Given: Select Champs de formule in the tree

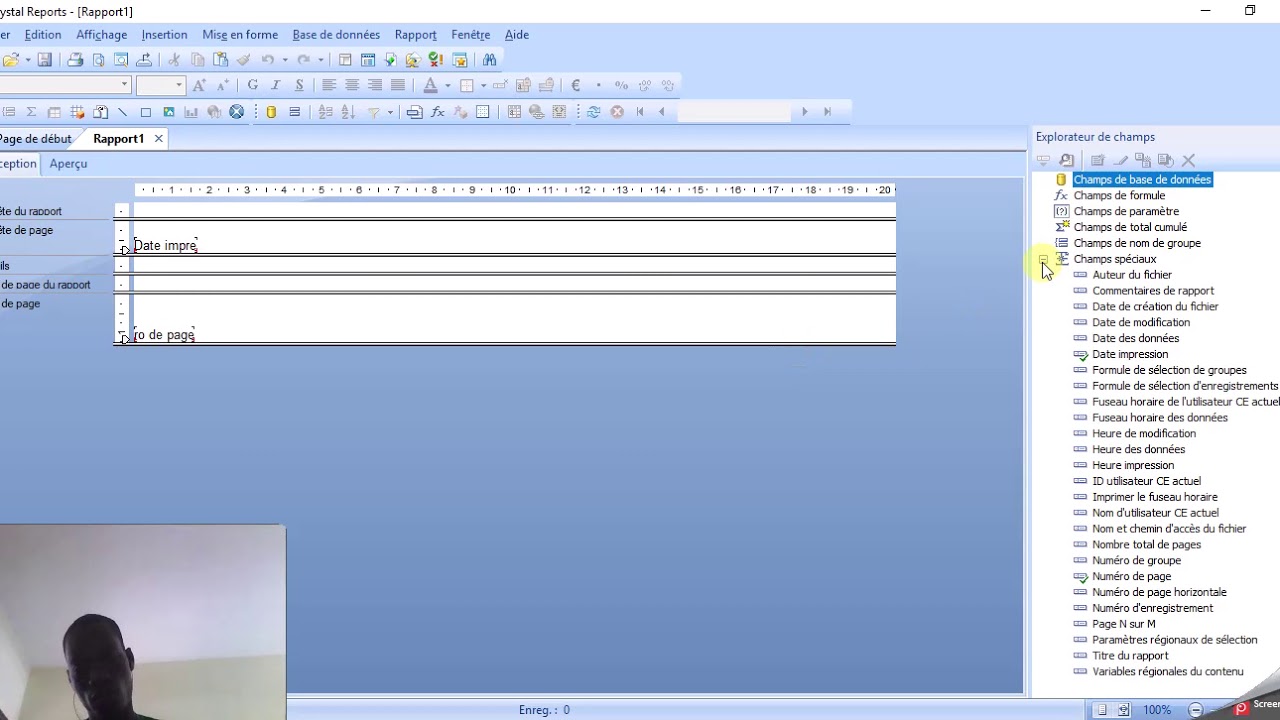Looking at the screenshot, I should [x=1119, y=195].
